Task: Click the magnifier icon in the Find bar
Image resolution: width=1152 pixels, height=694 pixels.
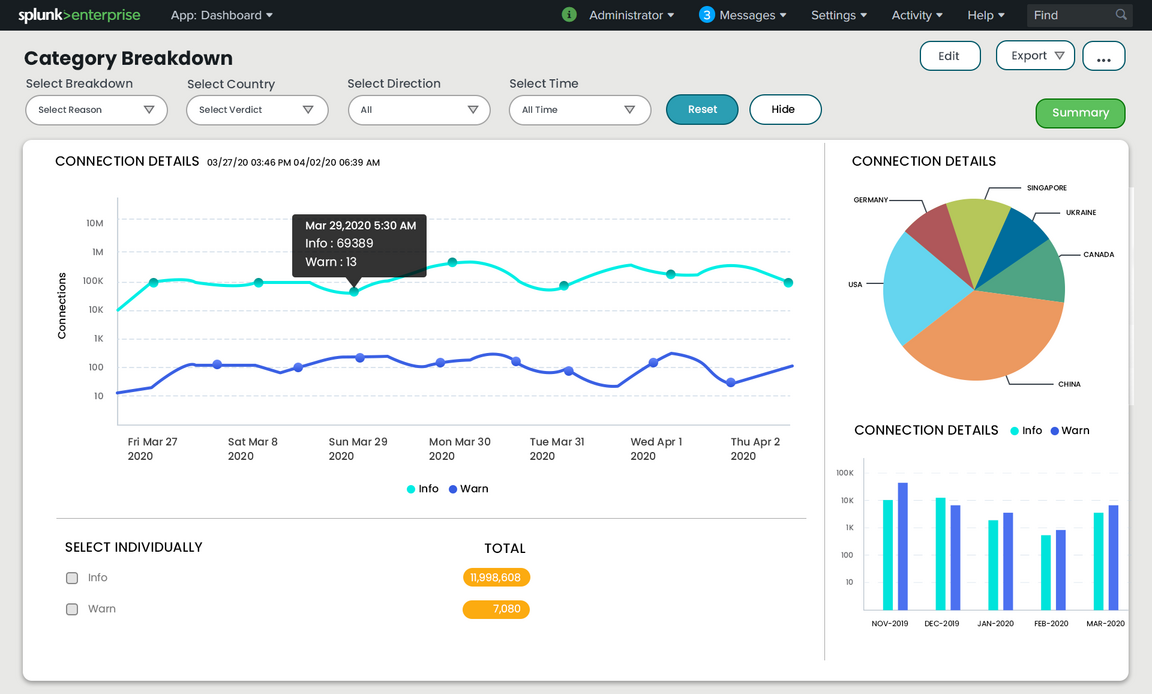Action: [x=1120, y=15]
